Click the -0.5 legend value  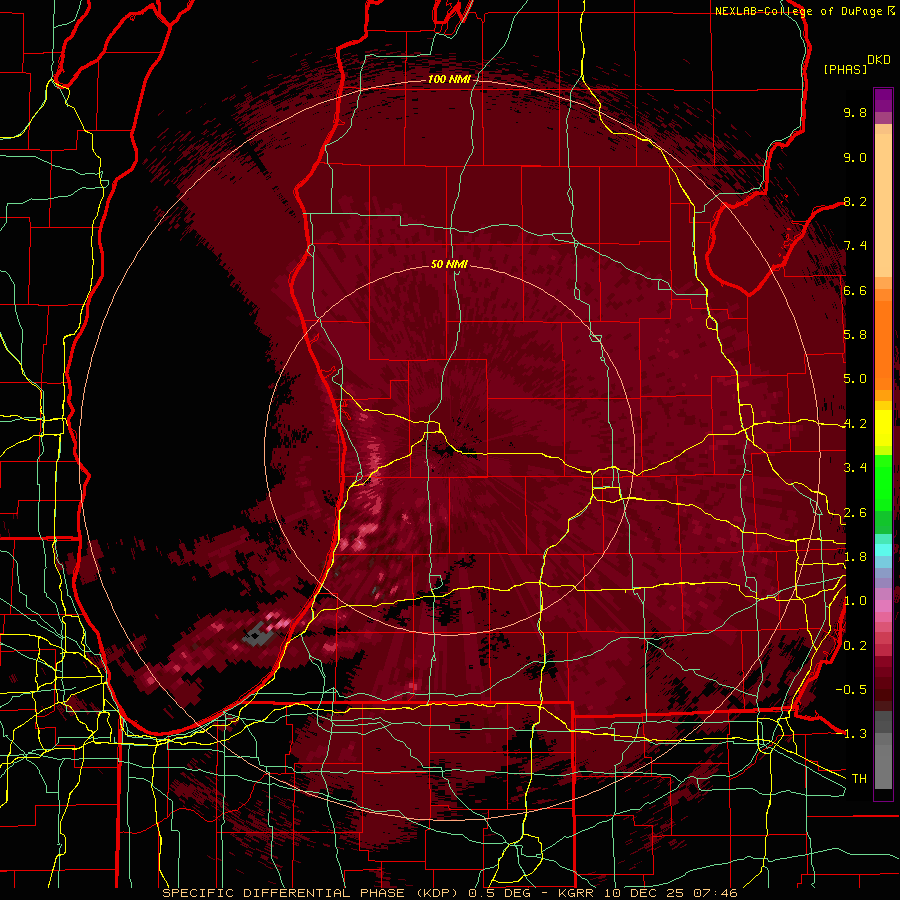pyautogui.click(x=851, y=690)
